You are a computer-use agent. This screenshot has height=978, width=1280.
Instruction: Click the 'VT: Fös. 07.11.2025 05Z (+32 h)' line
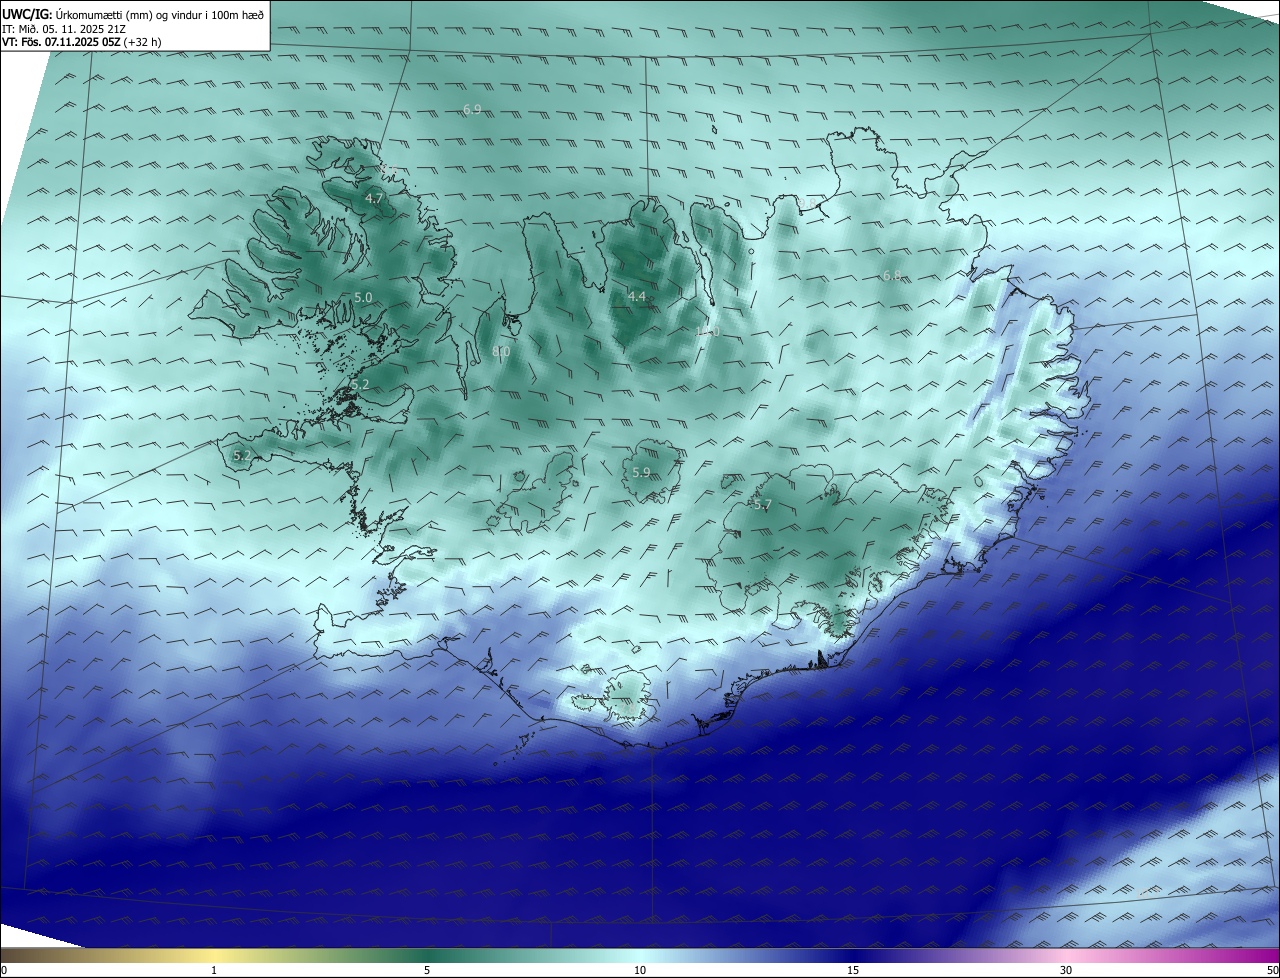pos(82,42)
